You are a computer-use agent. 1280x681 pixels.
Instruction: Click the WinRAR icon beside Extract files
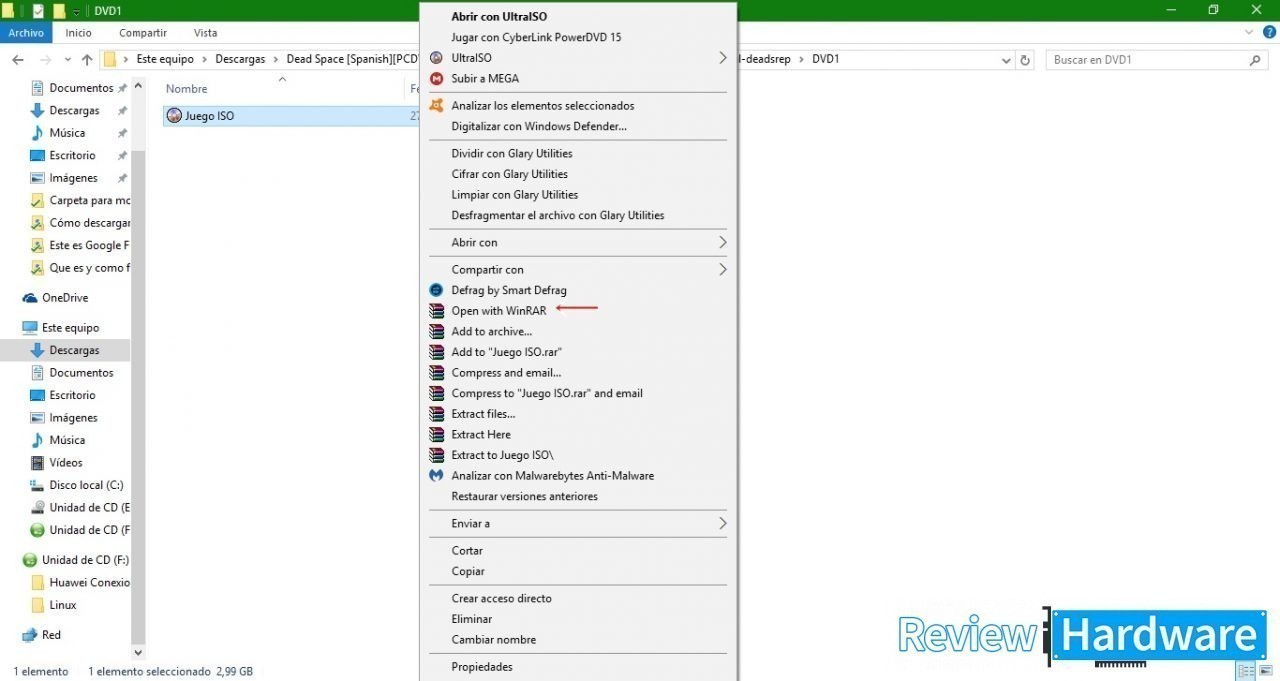436,414
